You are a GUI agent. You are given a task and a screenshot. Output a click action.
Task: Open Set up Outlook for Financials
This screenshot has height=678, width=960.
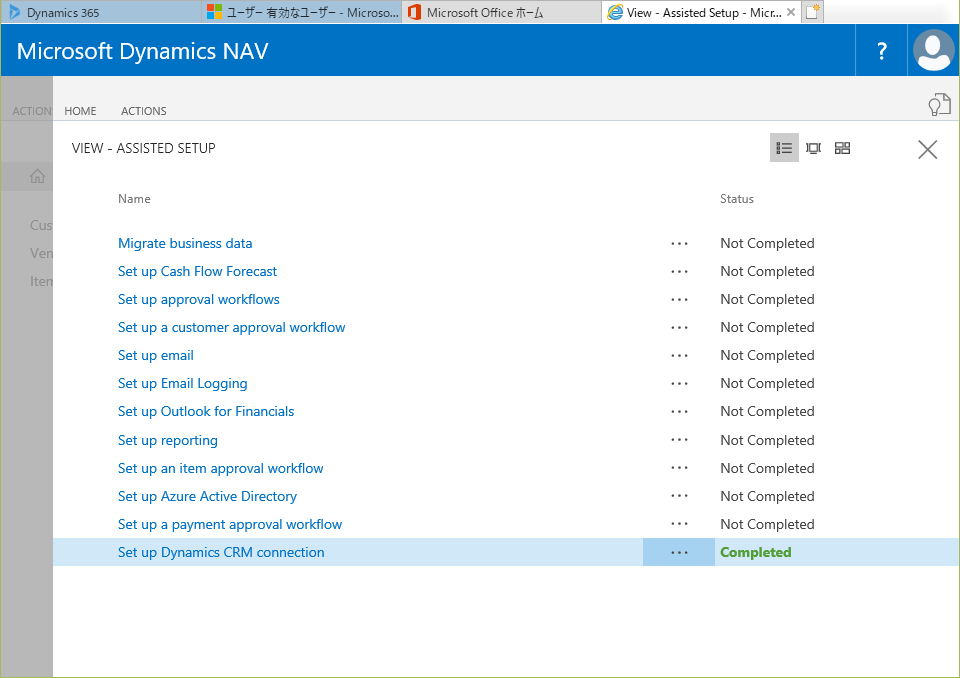tap(206, 412)
